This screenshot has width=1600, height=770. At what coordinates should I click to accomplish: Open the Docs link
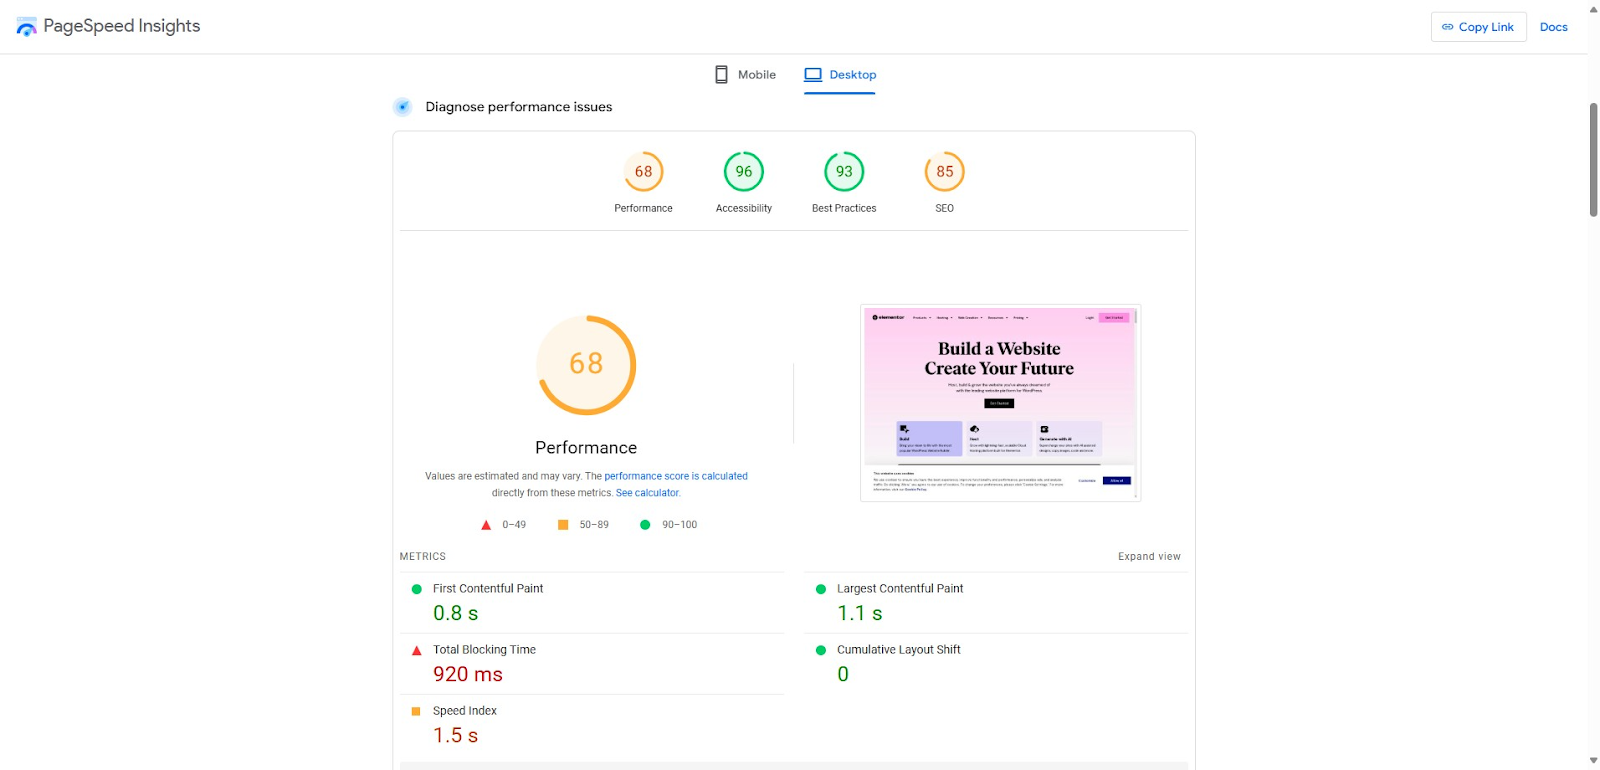click(x=1553, y=27)
